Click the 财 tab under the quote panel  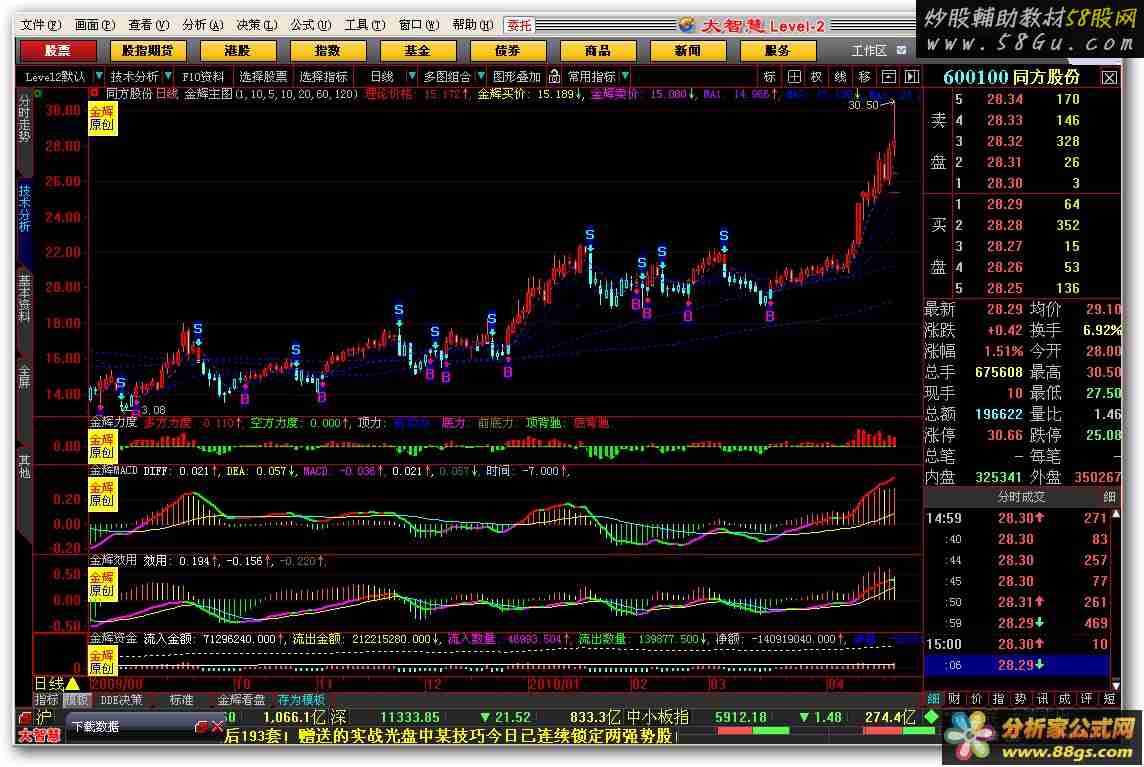coord(954,699)
